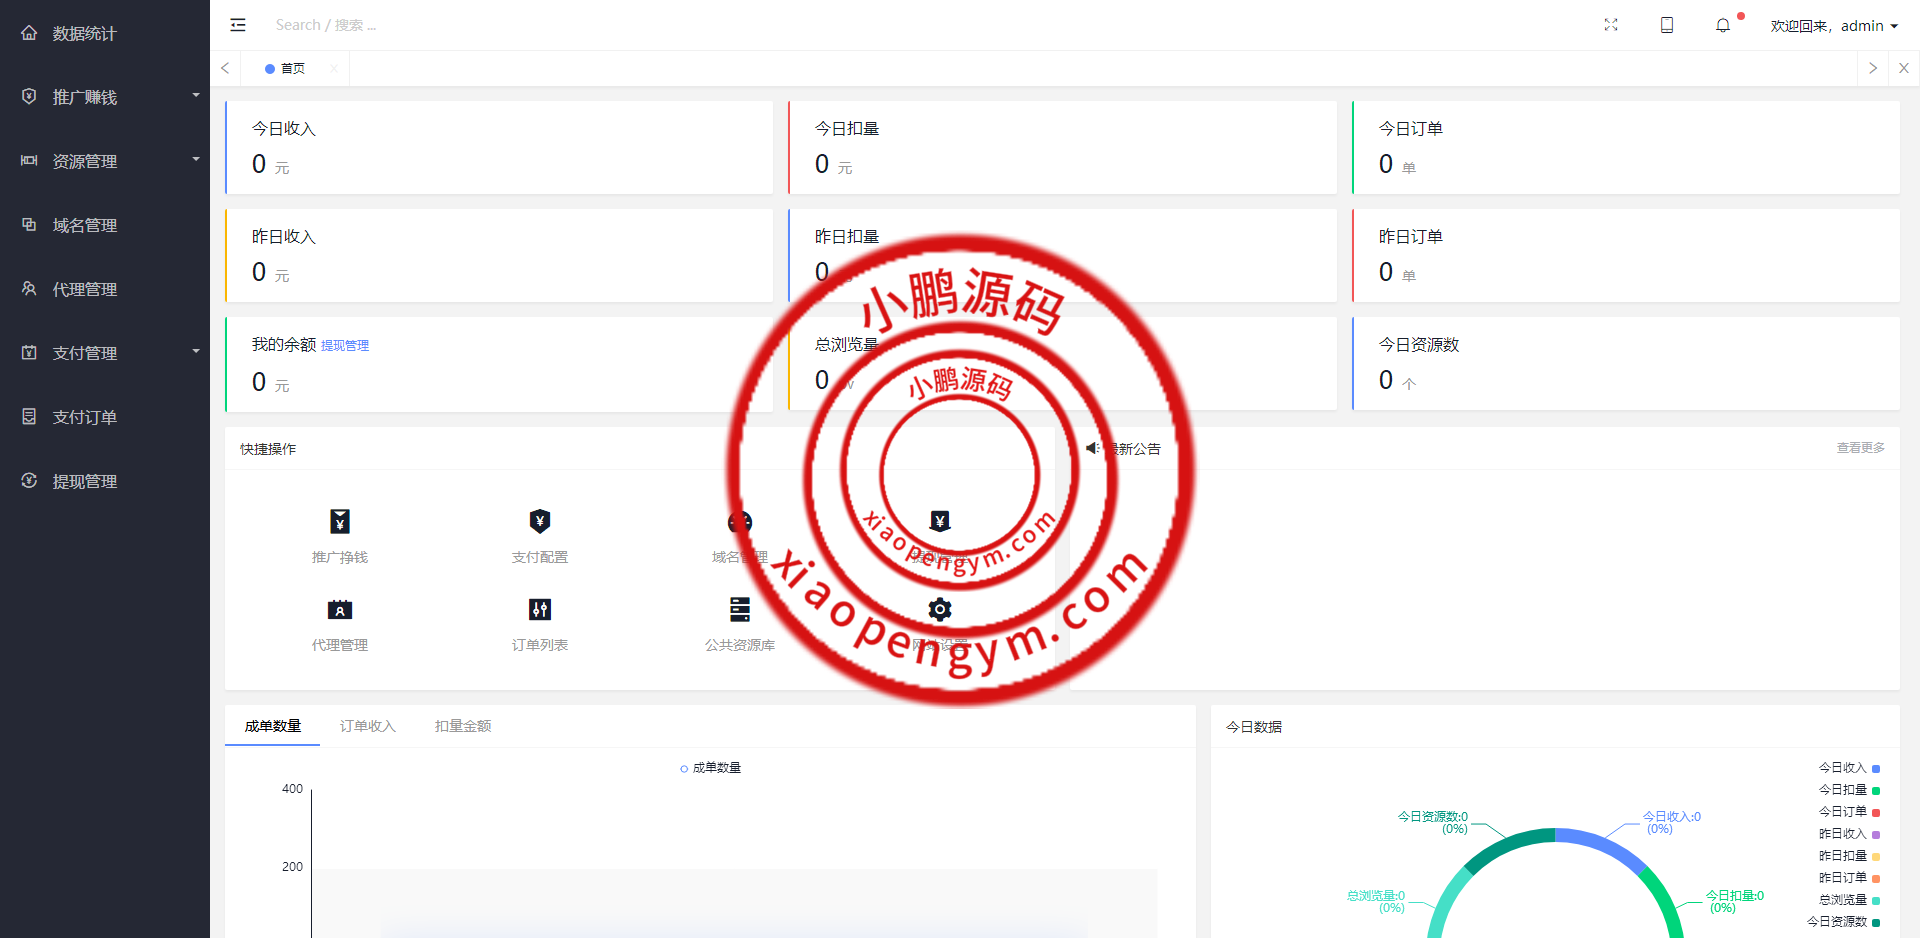This screenshot has height=938, width=1920.
Task: Toggle 今日资源数 in pie chart legend
Action: click(x=1843, y=922)
